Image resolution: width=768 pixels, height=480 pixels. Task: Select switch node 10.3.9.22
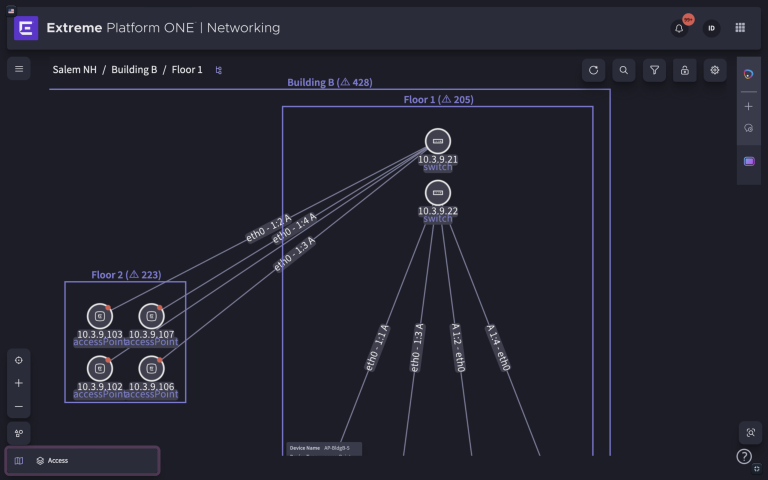click(438, 193)
